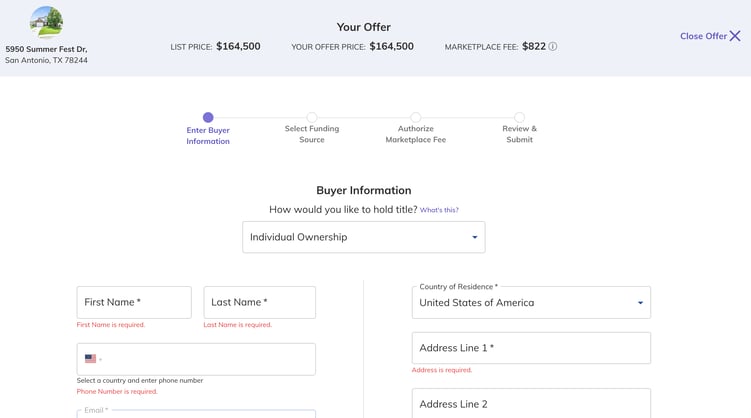Focus the Address Line 2 field
The image size is (751, 418).
[531, 403]
